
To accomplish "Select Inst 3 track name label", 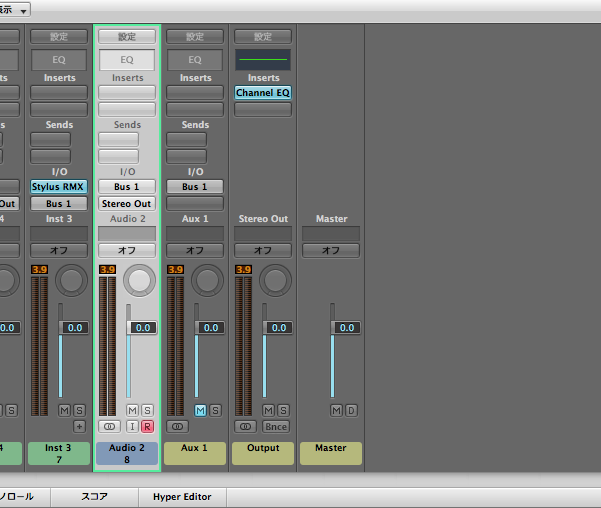I will point(59,454).
